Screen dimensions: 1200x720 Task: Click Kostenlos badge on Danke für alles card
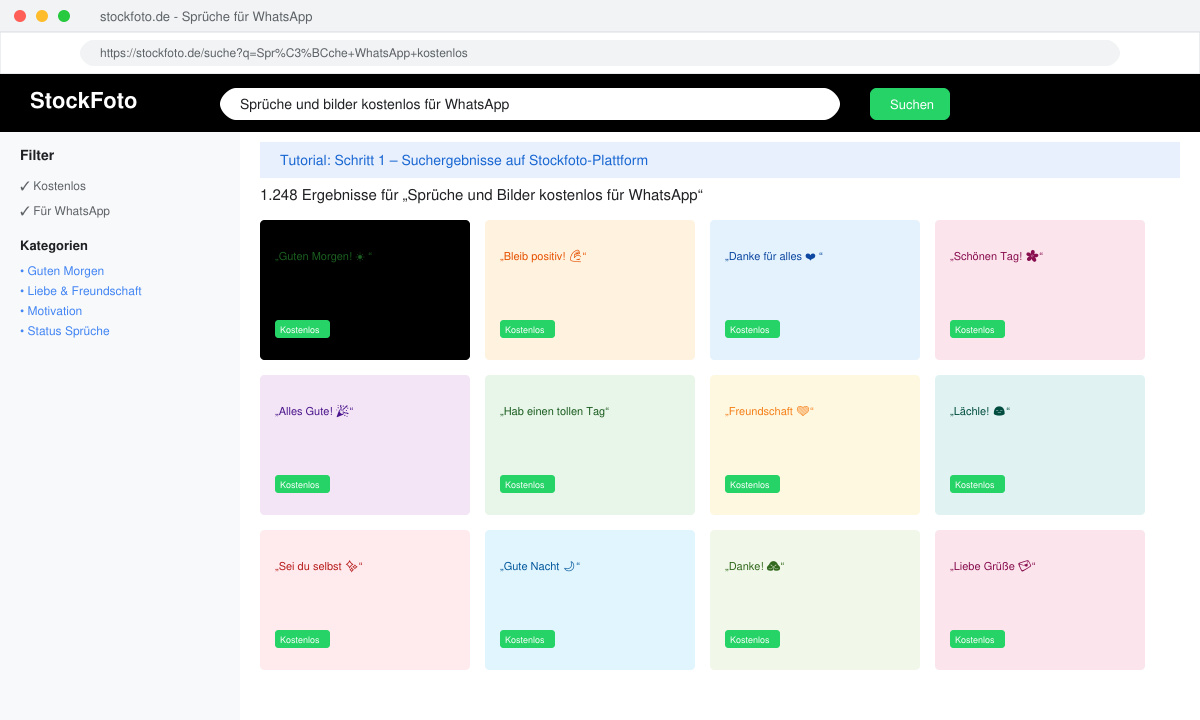pos(752,329)
